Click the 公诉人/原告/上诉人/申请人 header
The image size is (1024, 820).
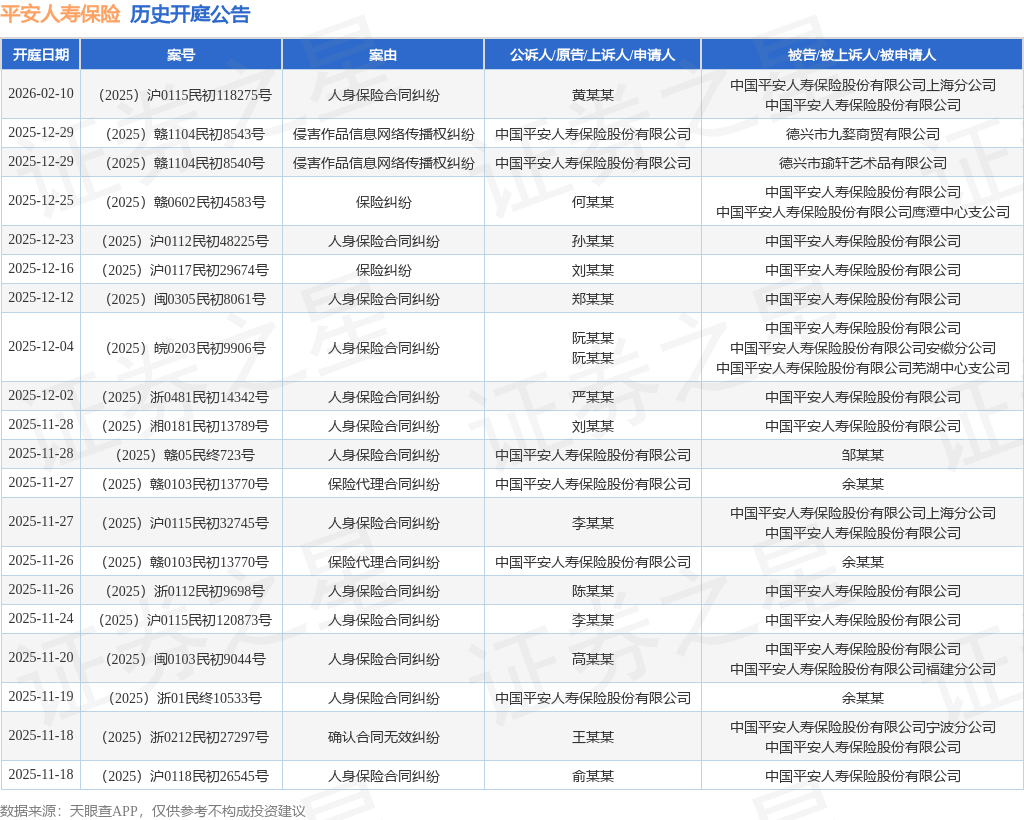coord(592,55)
